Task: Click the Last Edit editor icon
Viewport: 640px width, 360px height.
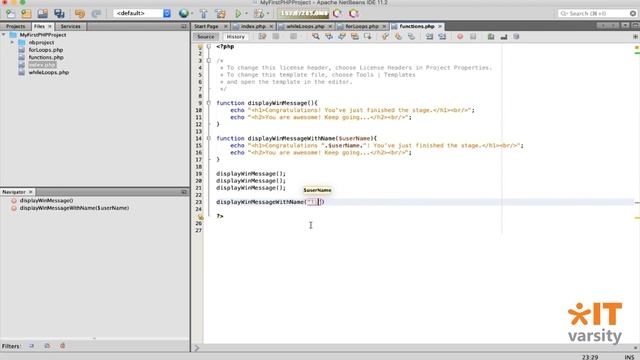Action: pos(262,37)
